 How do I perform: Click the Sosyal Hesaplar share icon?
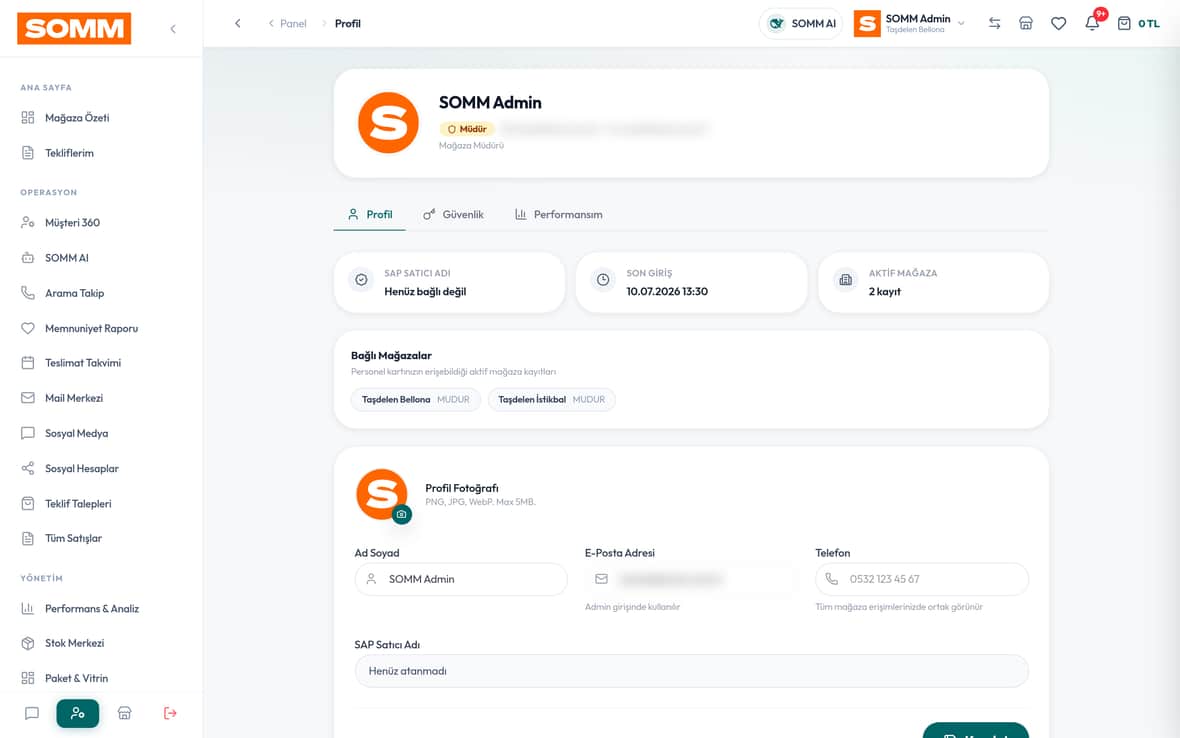point(28,468)
